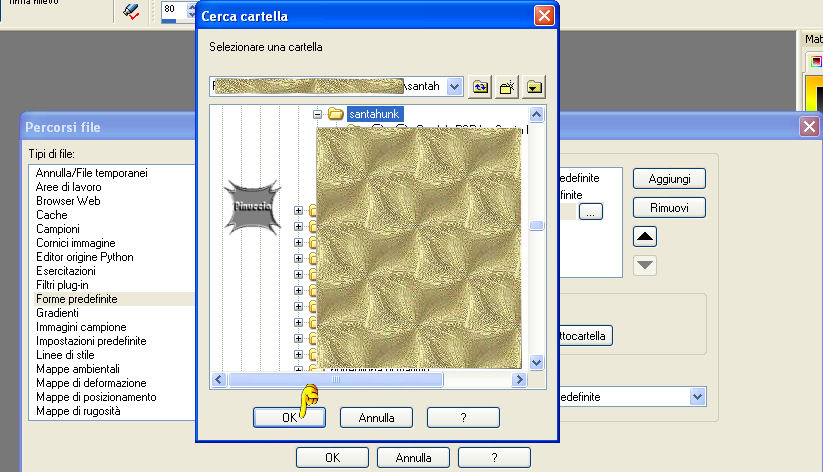The height and width of the screenshot is (472, 823).
Task: Click the Rimuovi button
Action: tap(669, 207)
